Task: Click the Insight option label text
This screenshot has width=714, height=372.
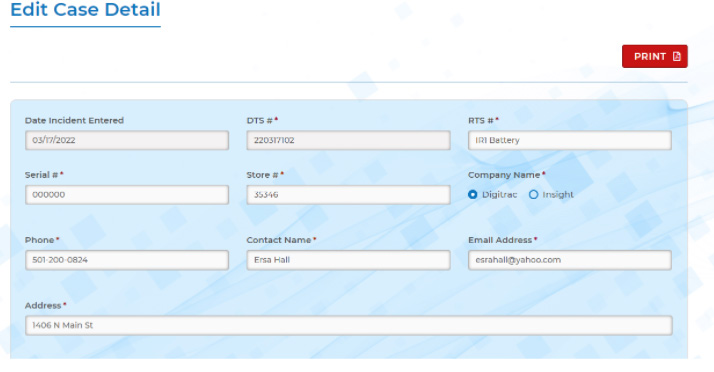Action: click(x=558, y=194)
